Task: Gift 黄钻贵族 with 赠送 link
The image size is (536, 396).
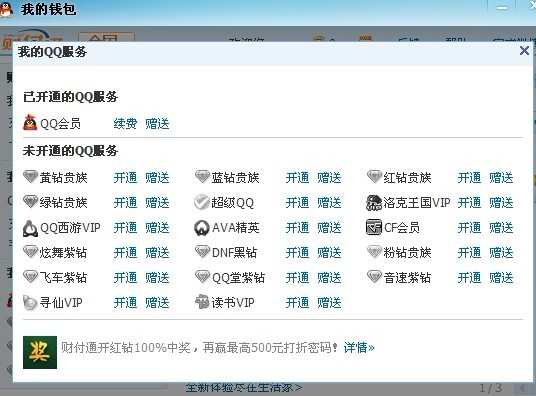Action: click(157, 178)
